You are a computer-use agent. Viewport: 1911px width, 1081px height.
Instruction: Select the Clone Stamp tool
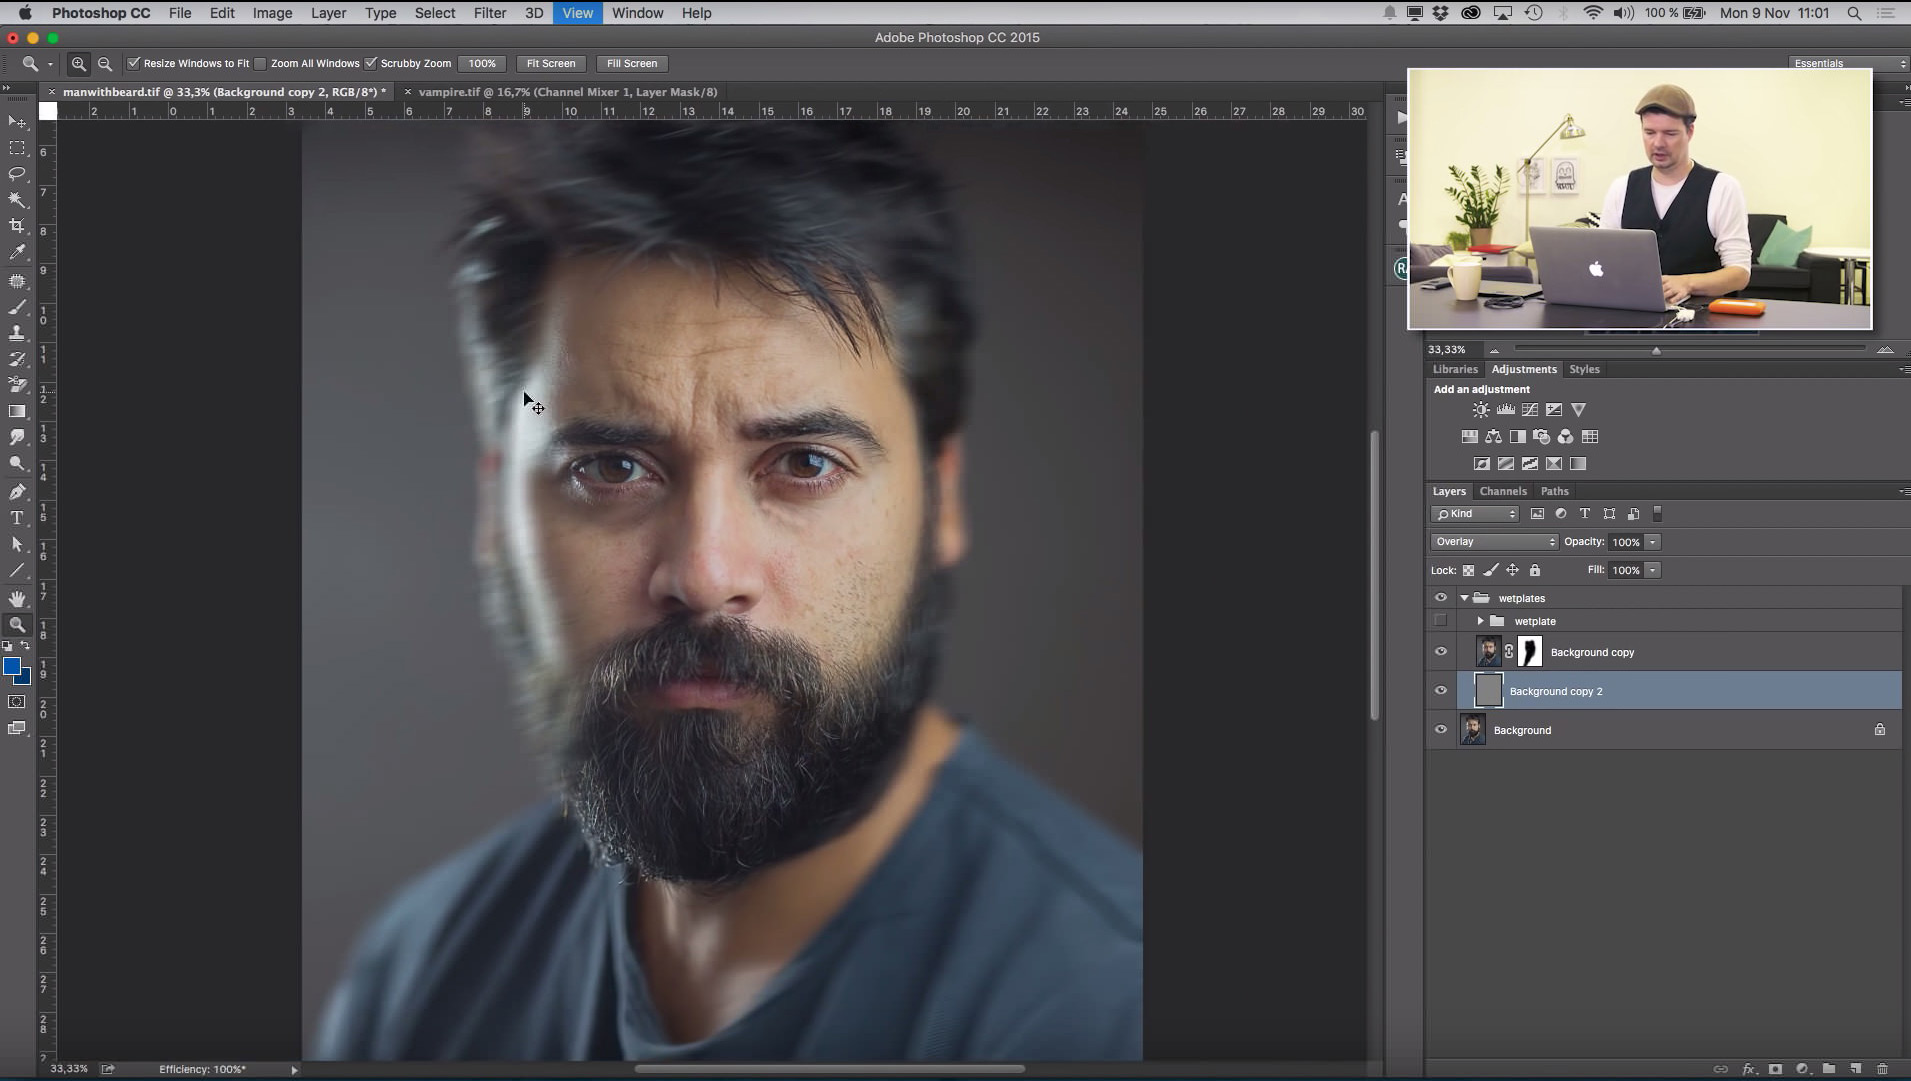tap(17, 333)
